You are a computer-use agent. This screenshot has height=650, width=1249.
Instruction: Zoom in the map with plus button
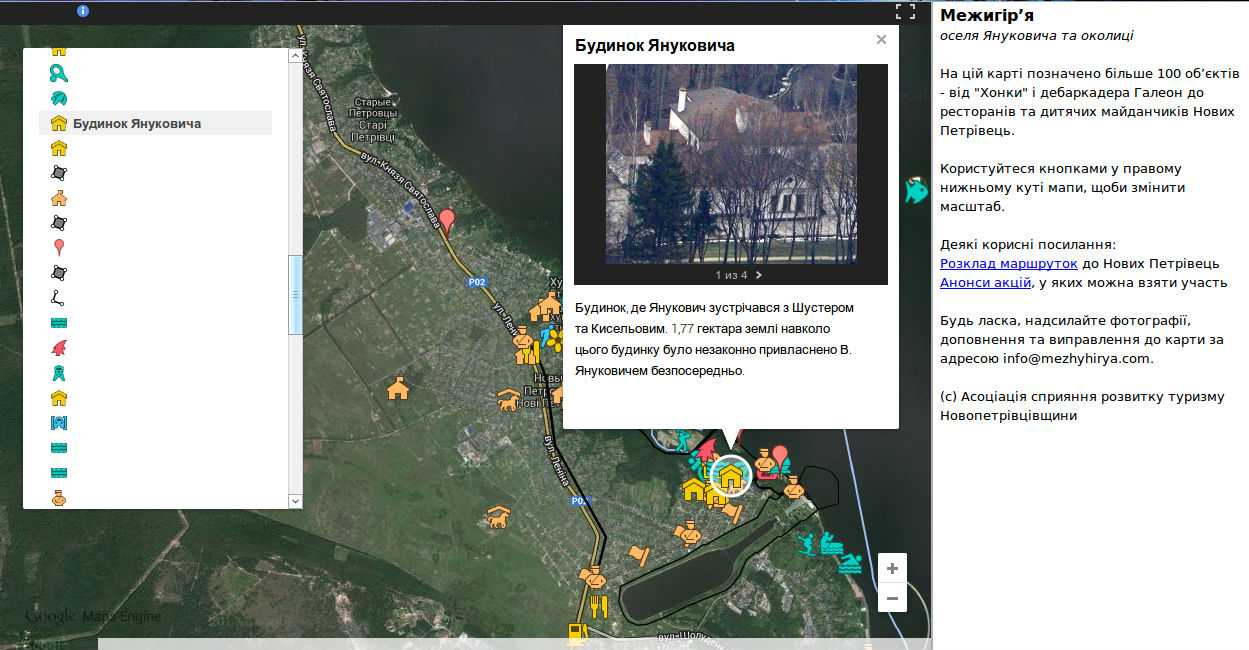coord(892,568)
